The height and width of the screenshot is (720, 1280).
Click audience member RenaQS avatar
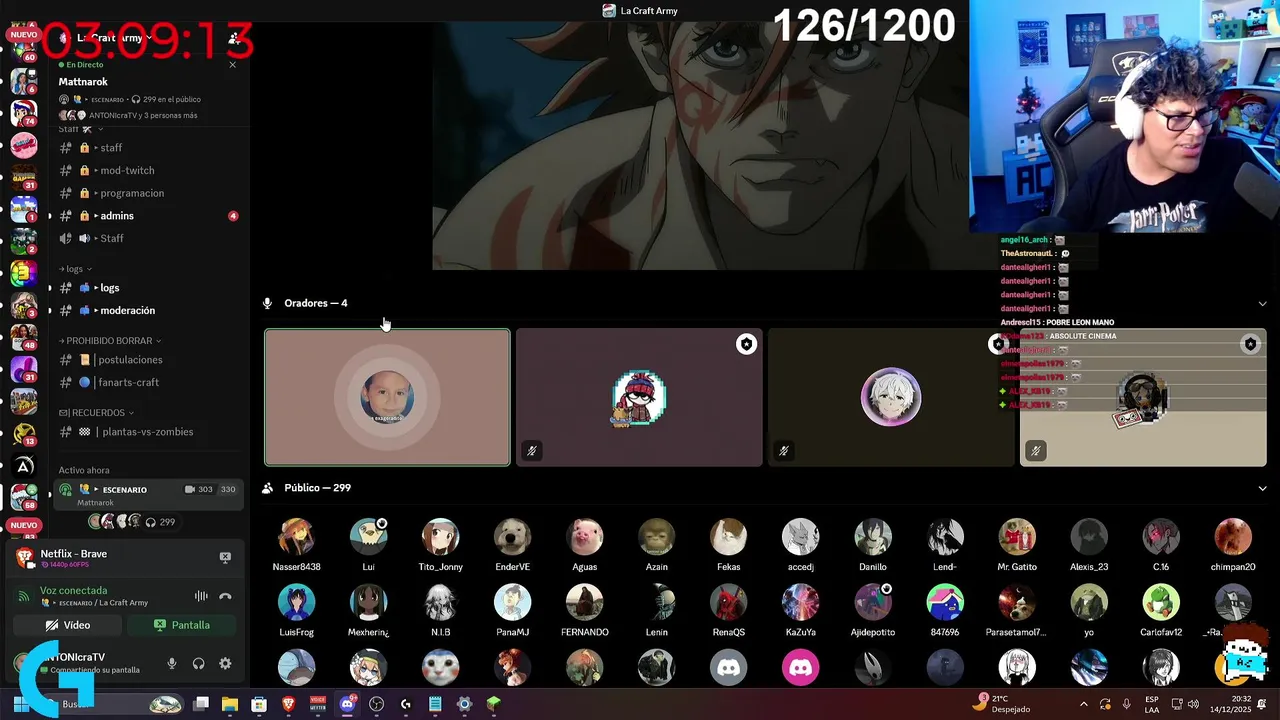click(728, 603)
